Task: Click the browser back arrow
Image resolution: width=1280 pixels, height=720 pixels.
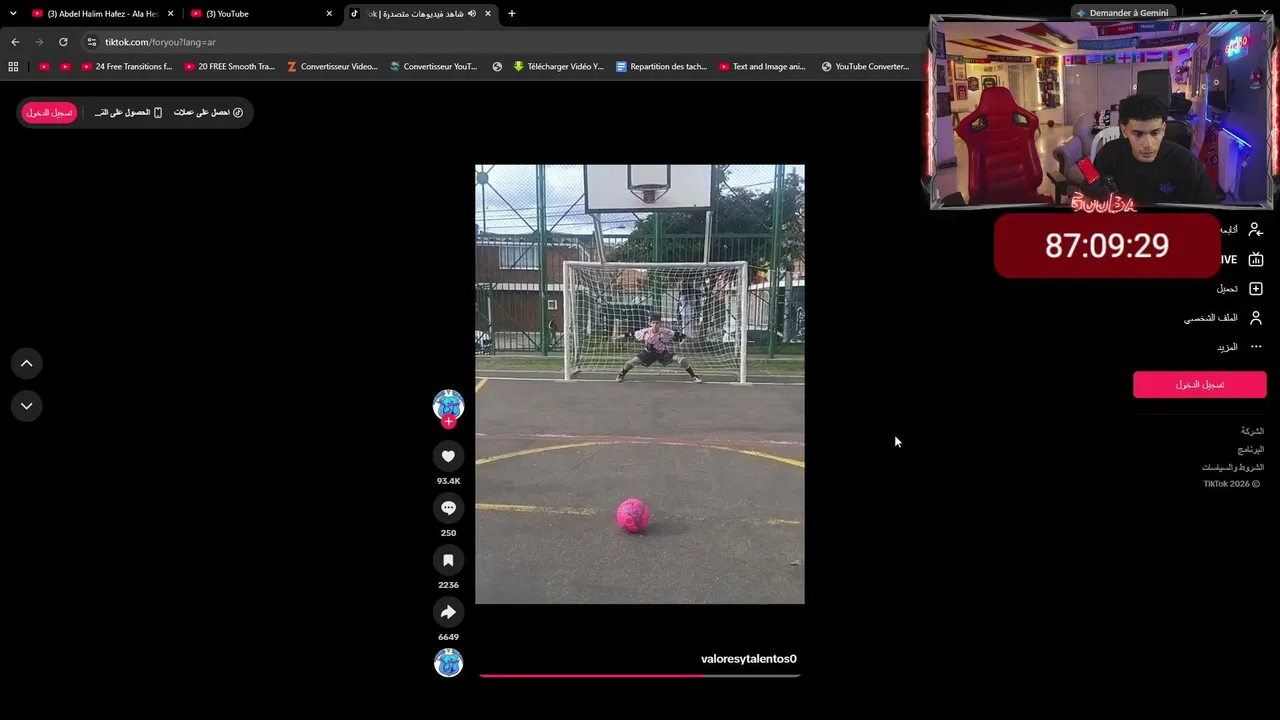Action: coord(15,42)
